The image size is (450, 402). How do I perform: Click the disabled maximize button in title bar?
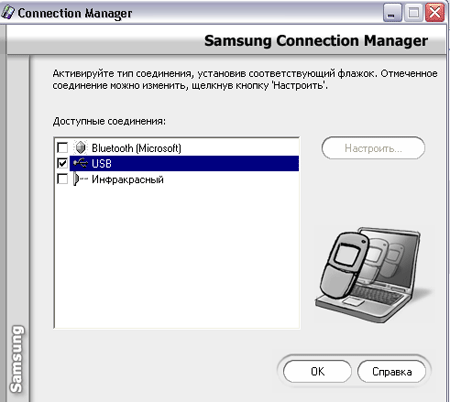pos(413,13)
